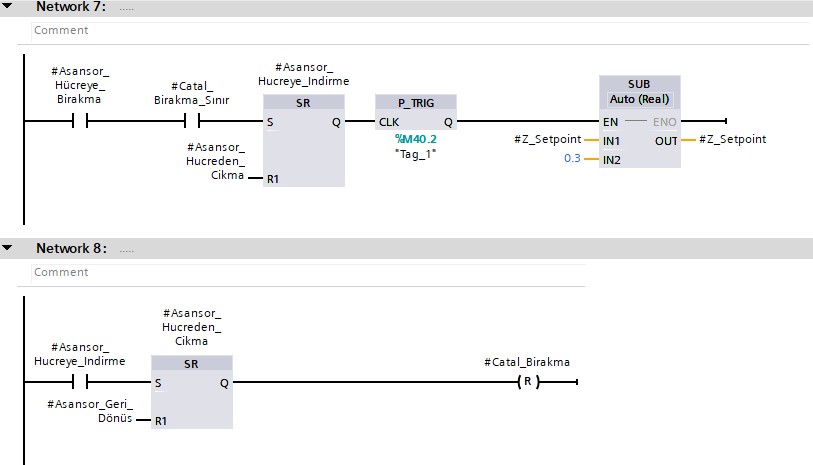
Task: Click #Z_Setpoint operand at SUB IN1
Action: click(x=546, y=140)
